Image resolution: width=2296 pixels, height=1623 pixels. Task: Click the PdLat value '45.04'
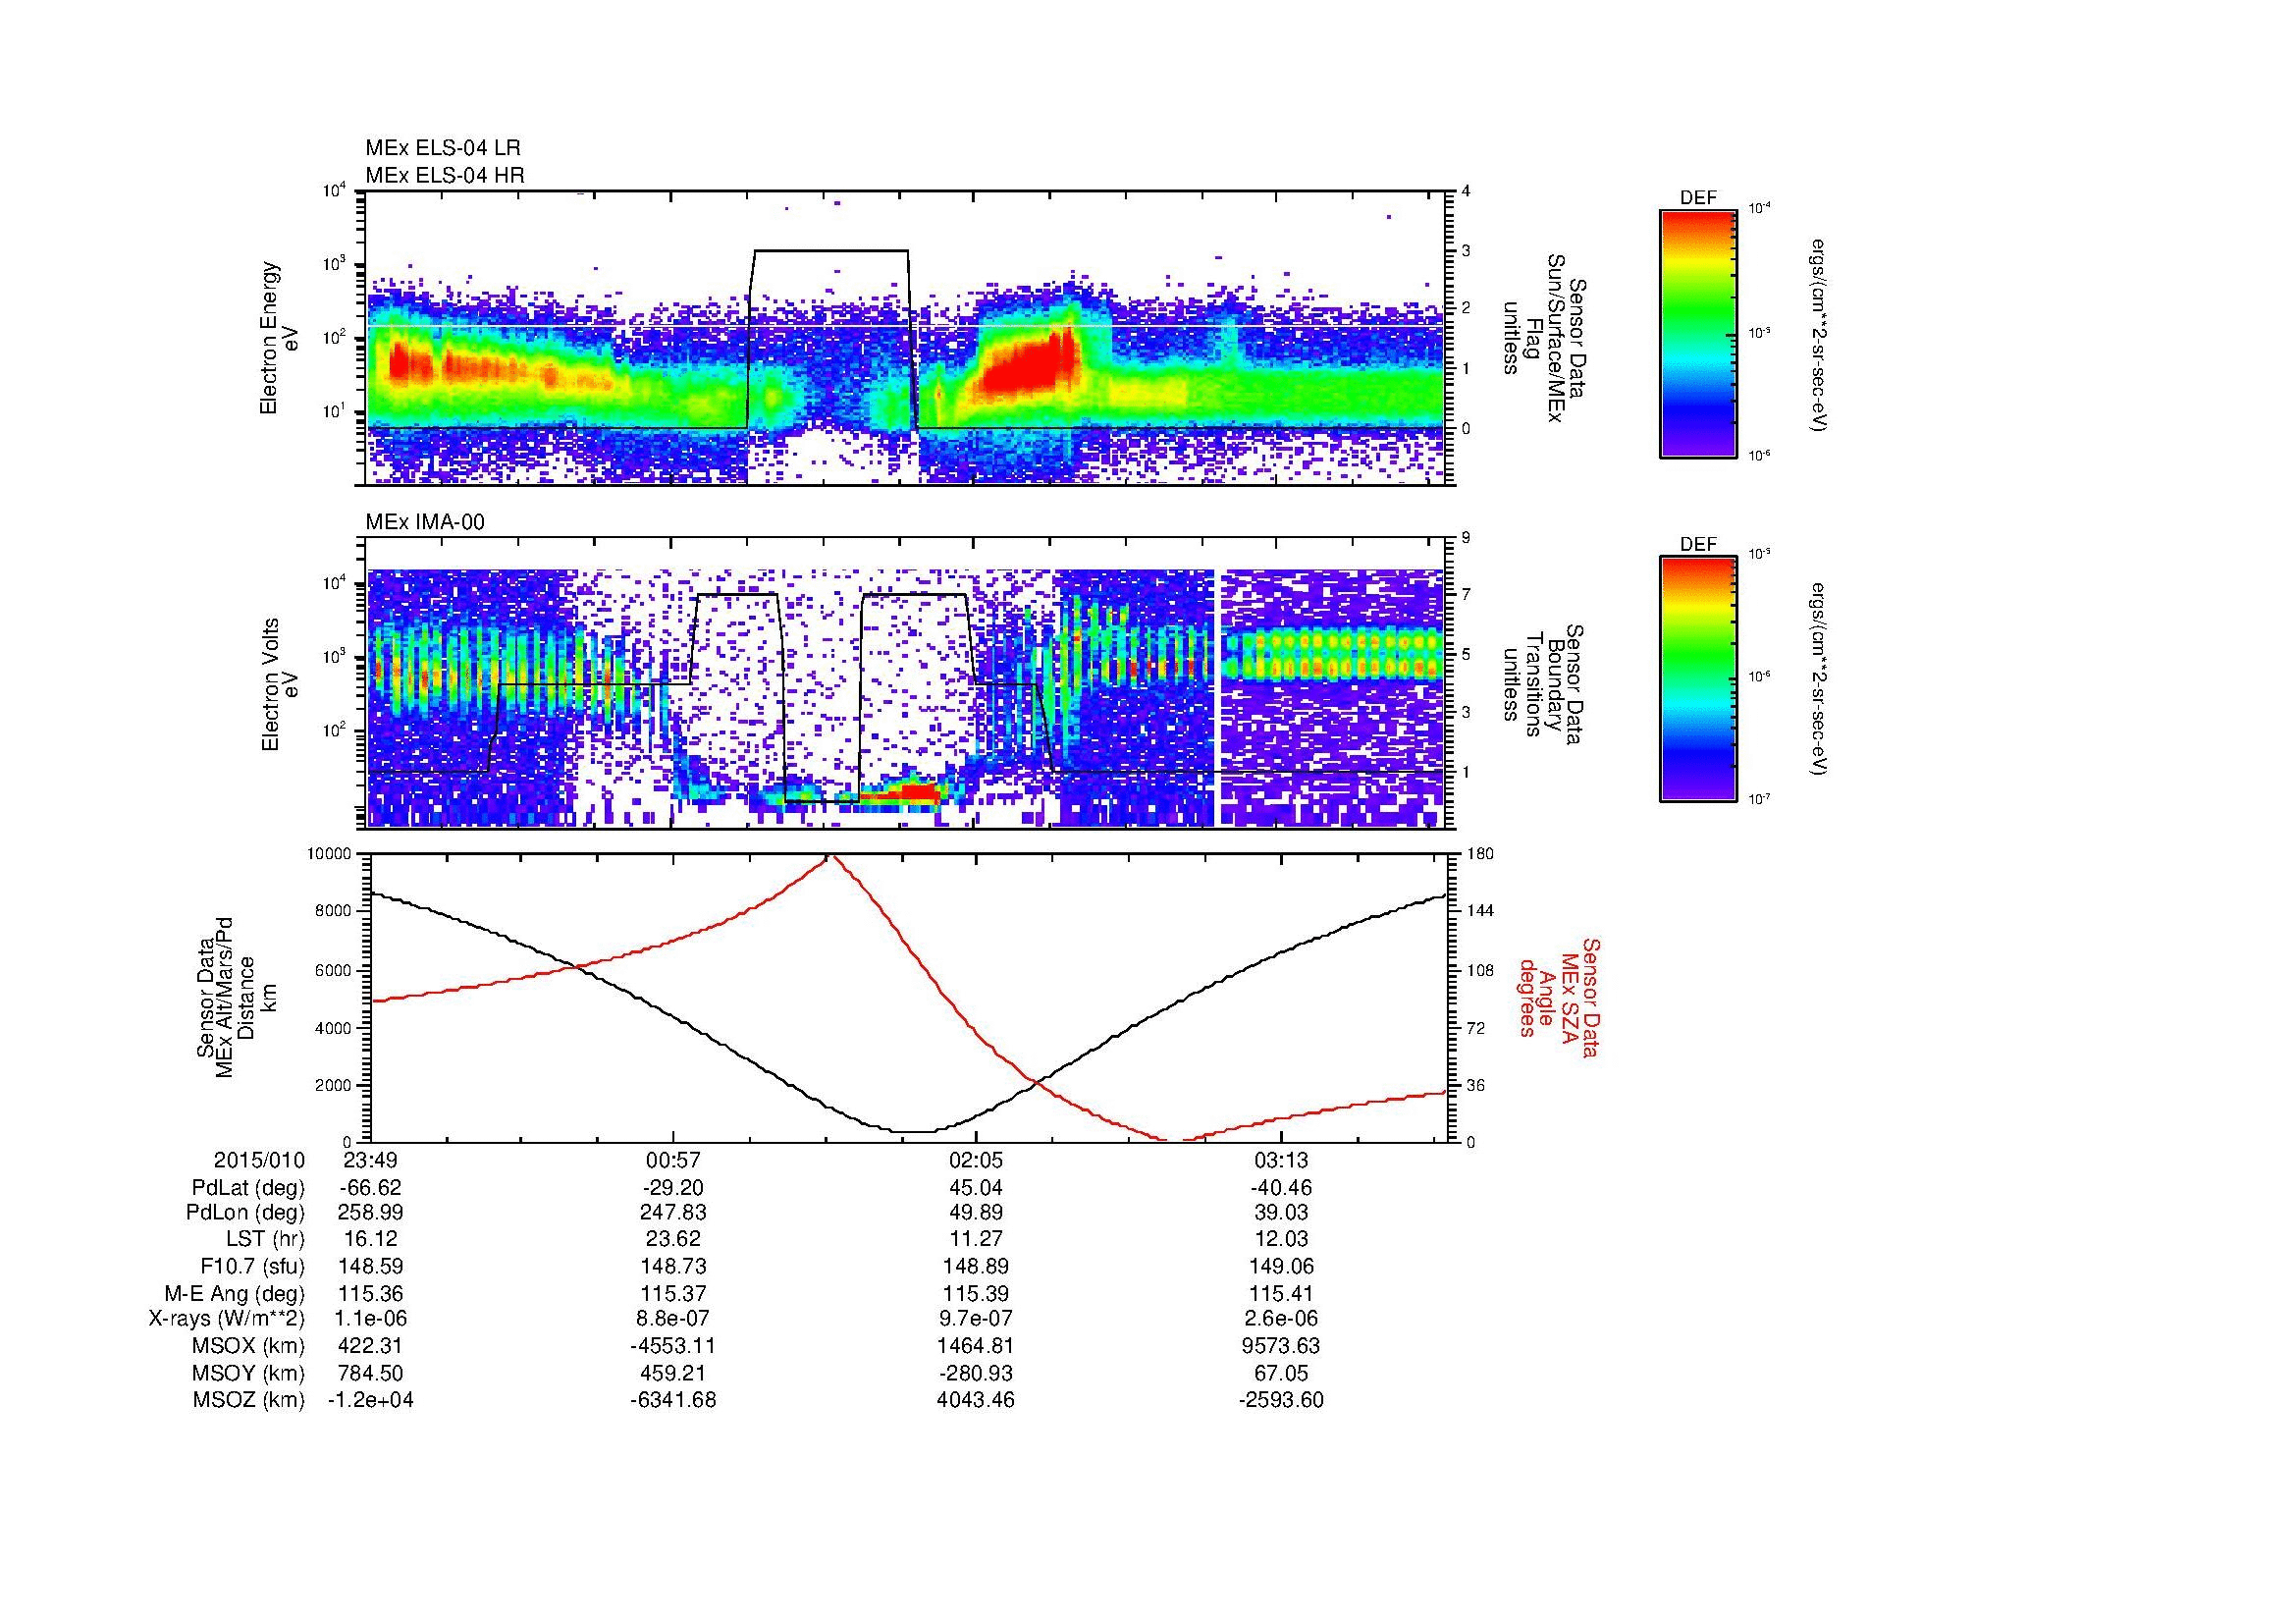tap(976, 1188)
